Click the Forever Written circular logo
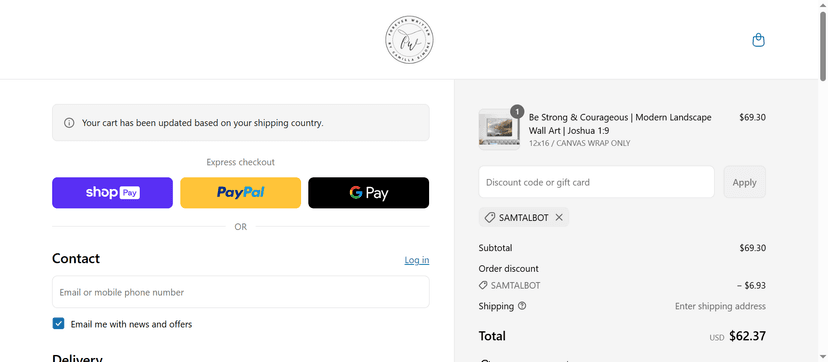Screen dimensions: 828x362 409,40
